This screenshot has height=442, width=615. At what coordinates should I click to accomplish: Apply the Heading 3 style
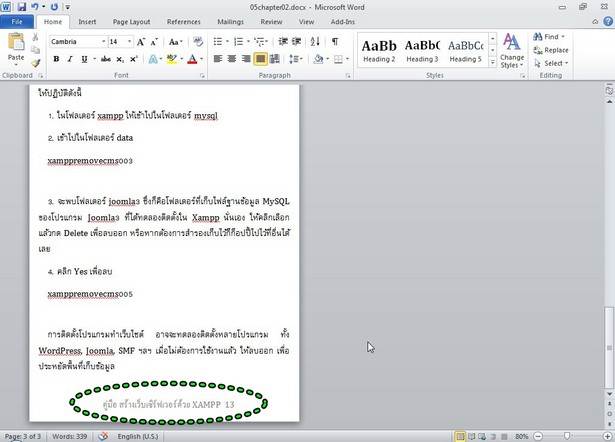[x=422, y=50]
